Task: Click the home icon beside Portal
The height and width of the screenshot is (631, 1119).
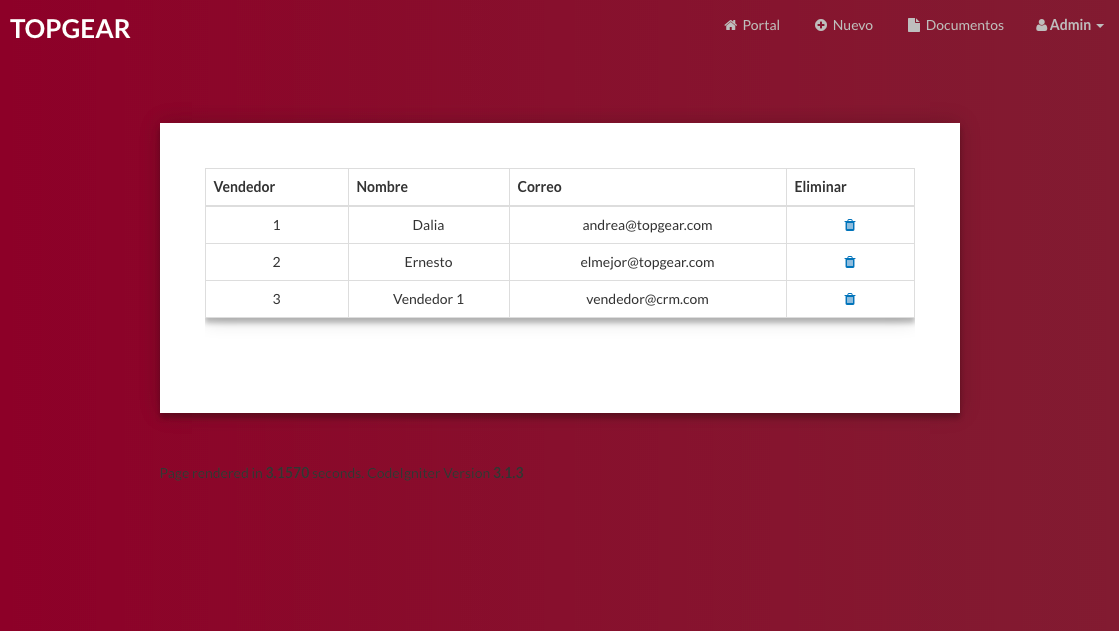Action: click(730, 25)
